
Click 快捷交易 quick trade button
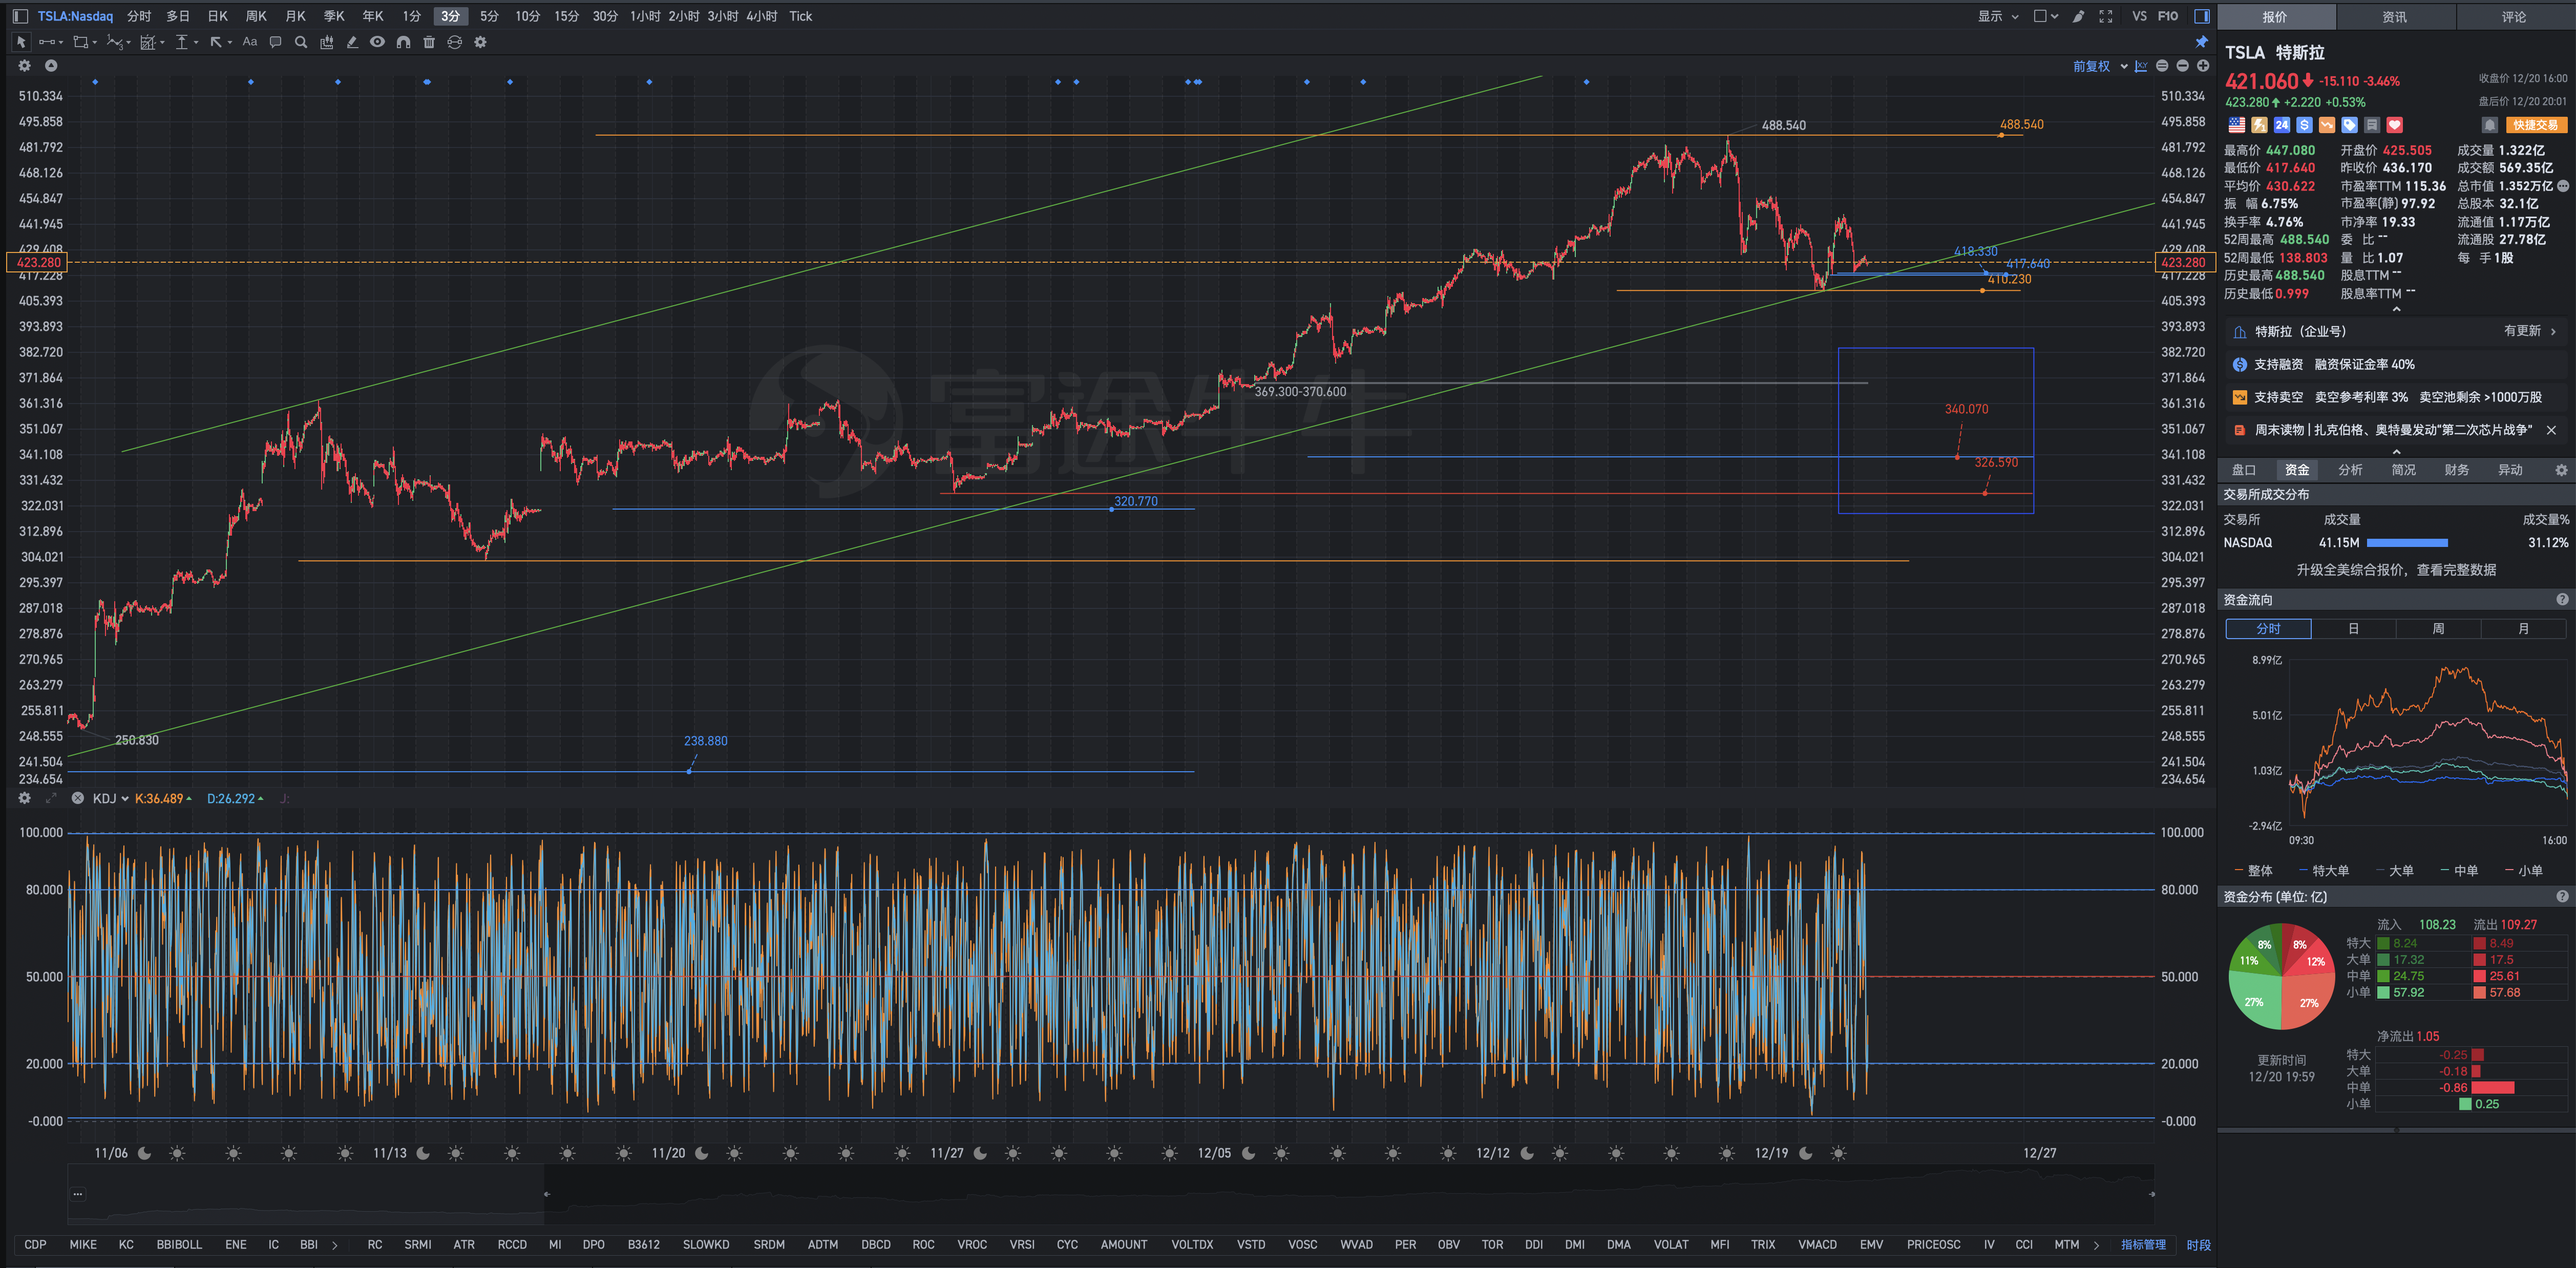[x=2536, y=125]
